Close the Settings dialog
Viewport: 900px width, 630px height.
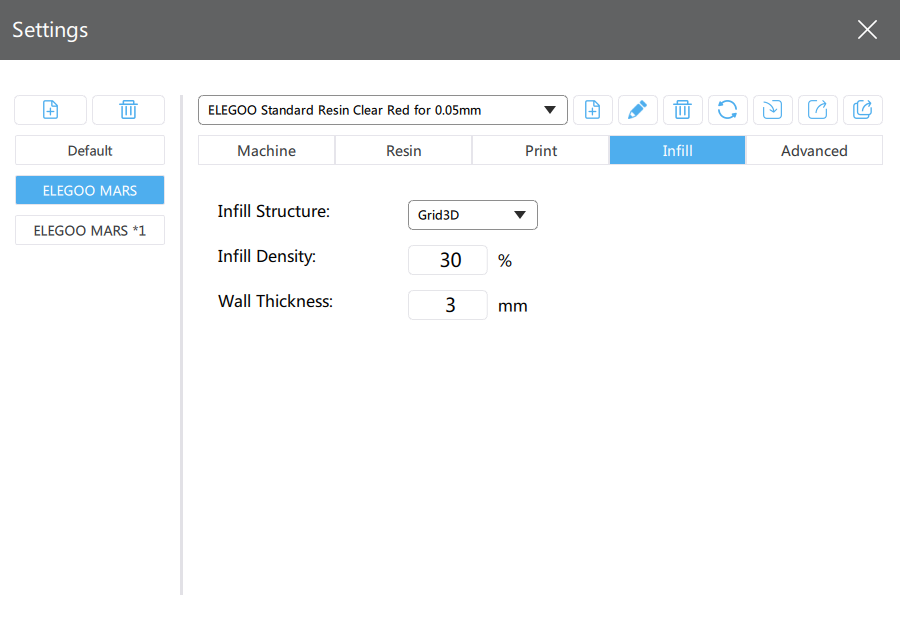[867, 29]
